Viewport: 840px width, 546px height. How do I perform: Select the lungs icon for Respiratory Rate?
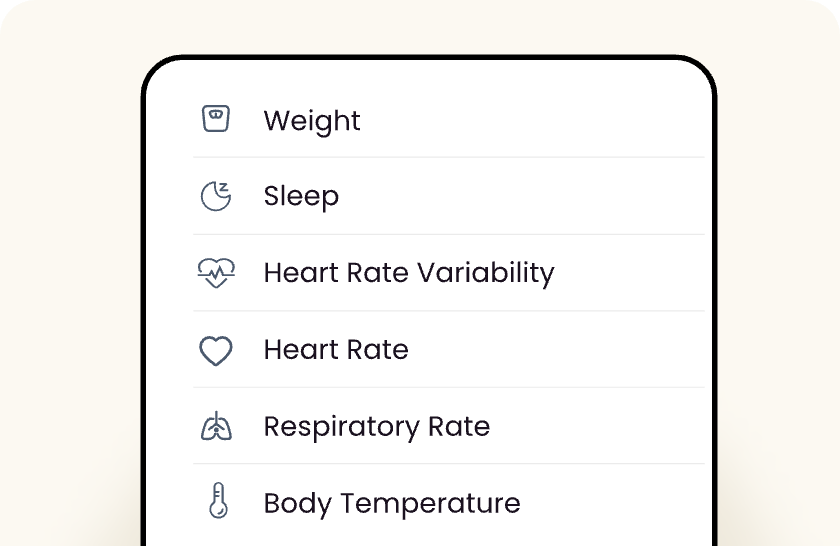tap(216, 427)
